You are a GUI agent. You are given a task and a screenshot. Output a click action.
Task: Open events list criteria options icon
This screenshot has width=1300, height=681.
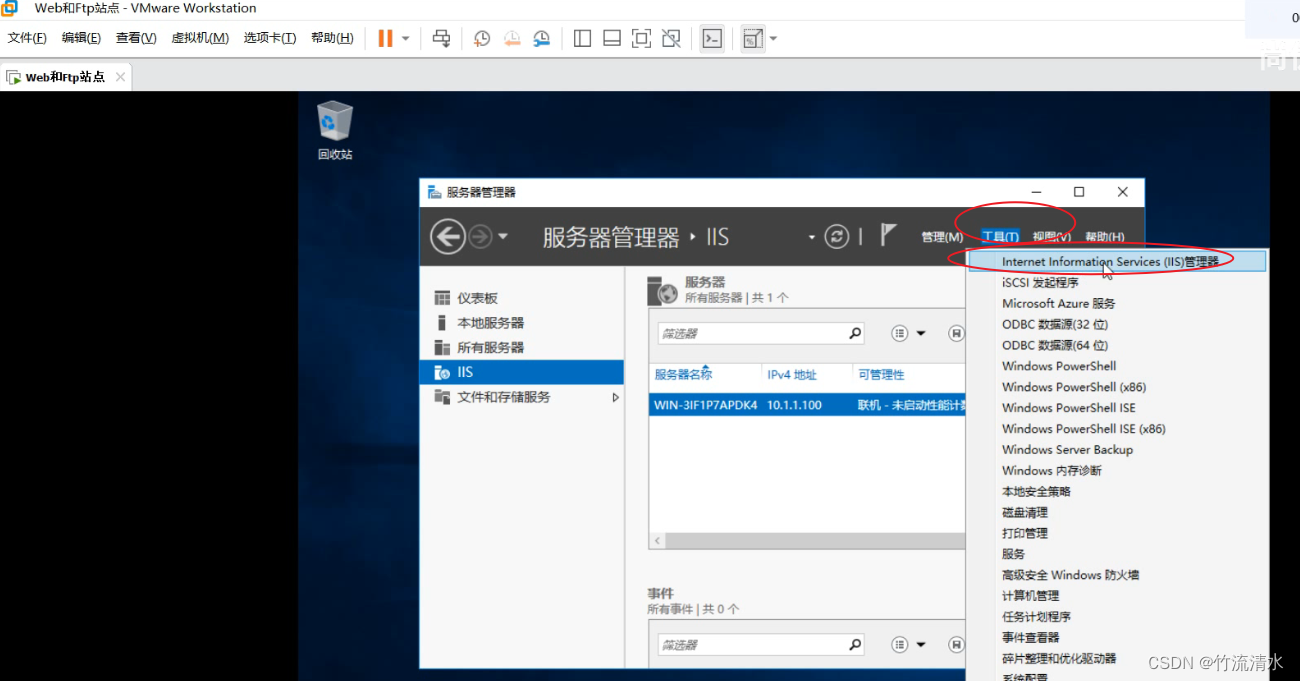click(x=899, y=645)
